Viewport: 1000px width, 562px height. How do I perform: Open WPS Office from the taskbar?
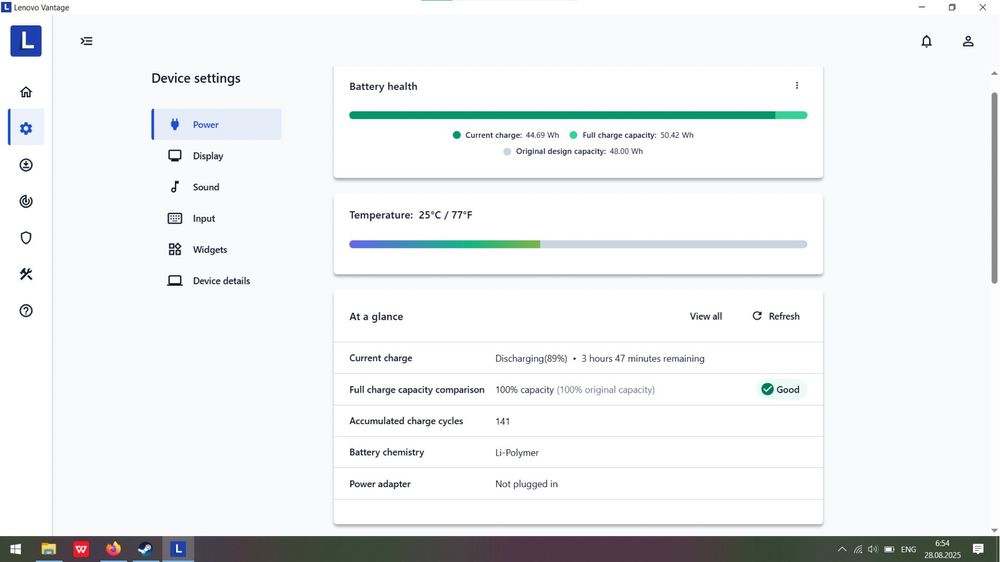[x=81, y=549]
